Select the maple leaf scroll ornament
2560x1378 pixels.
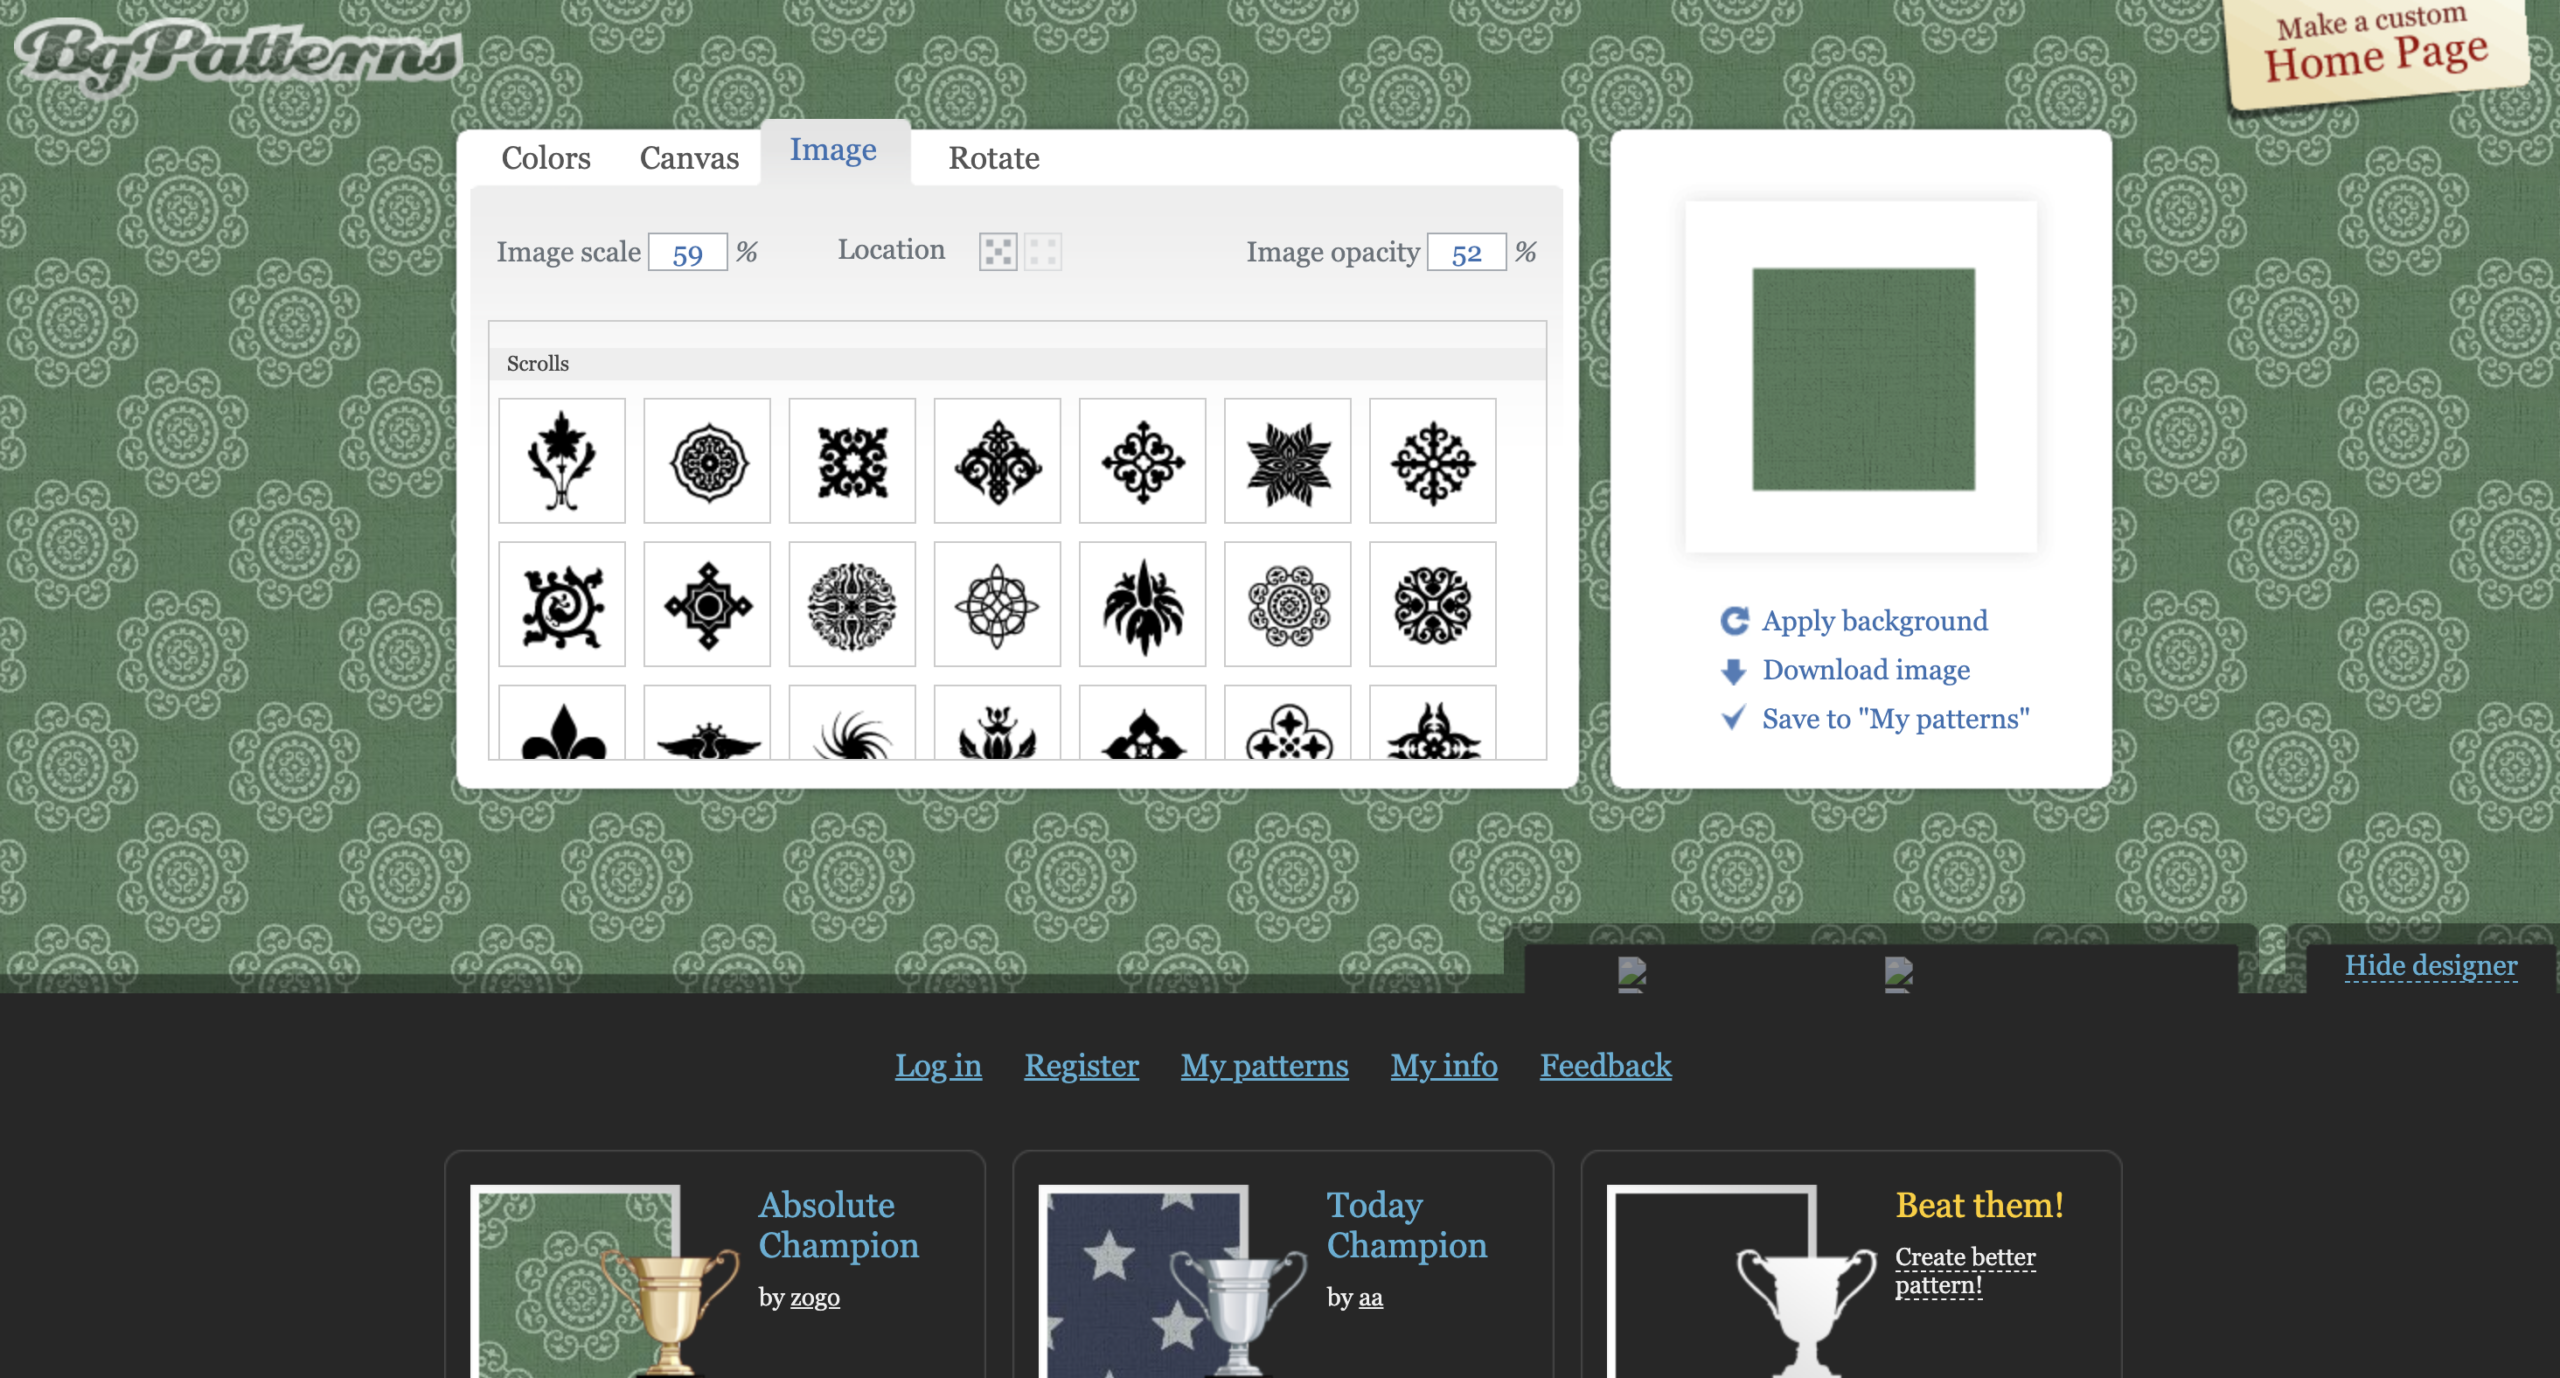561,461
